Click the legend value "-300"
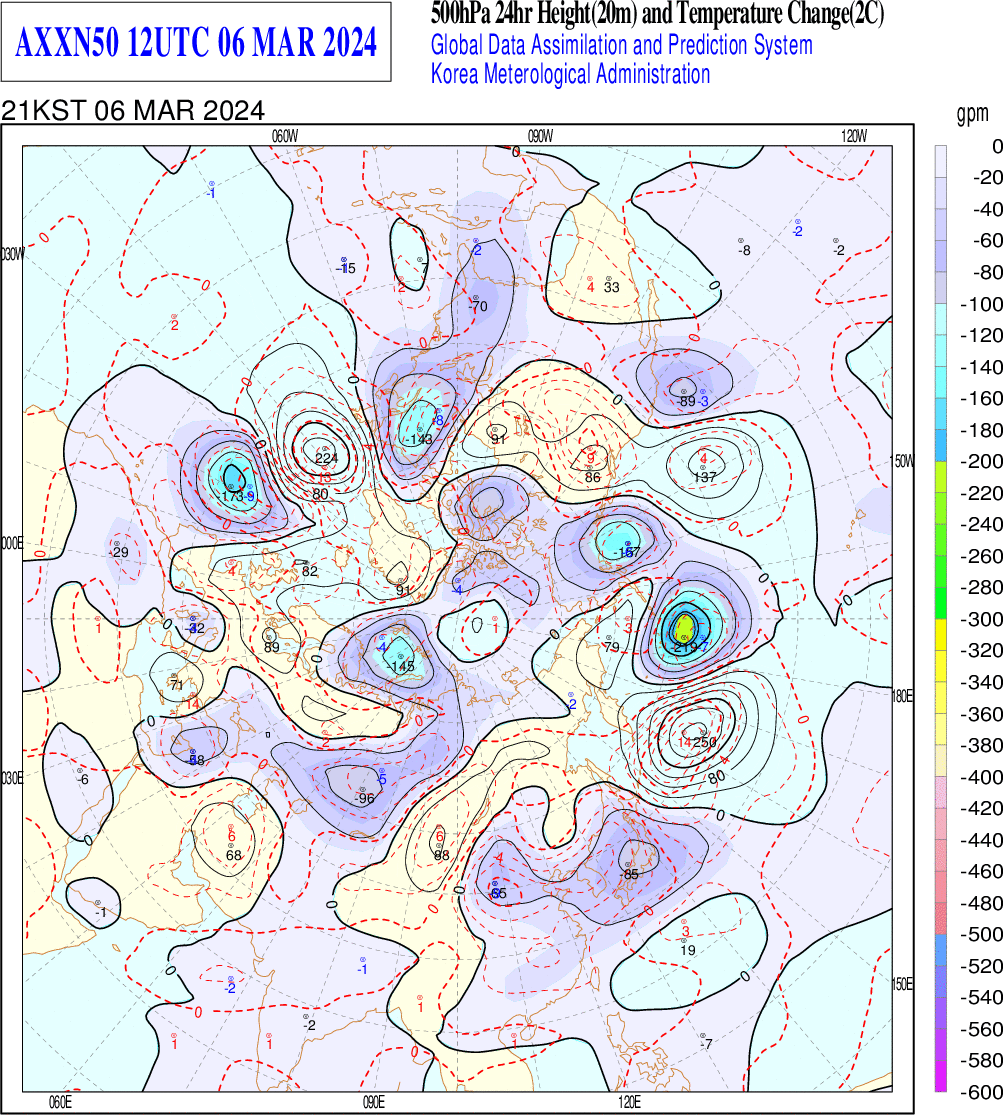The height and width of the screenshot is (1115, 1003). click(x=981, y=619)
